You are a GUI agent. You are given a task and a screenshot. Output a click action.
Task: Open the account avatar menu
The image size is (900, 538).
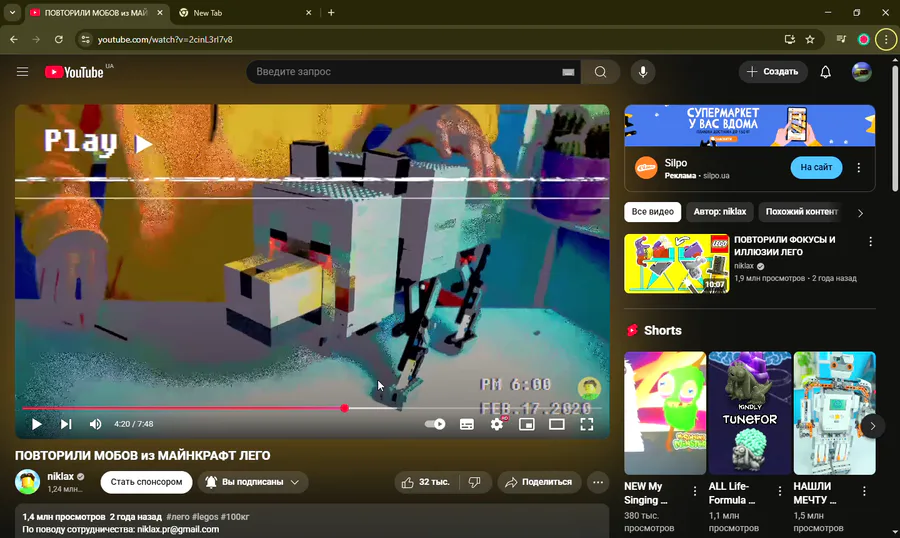pos(862,72)
